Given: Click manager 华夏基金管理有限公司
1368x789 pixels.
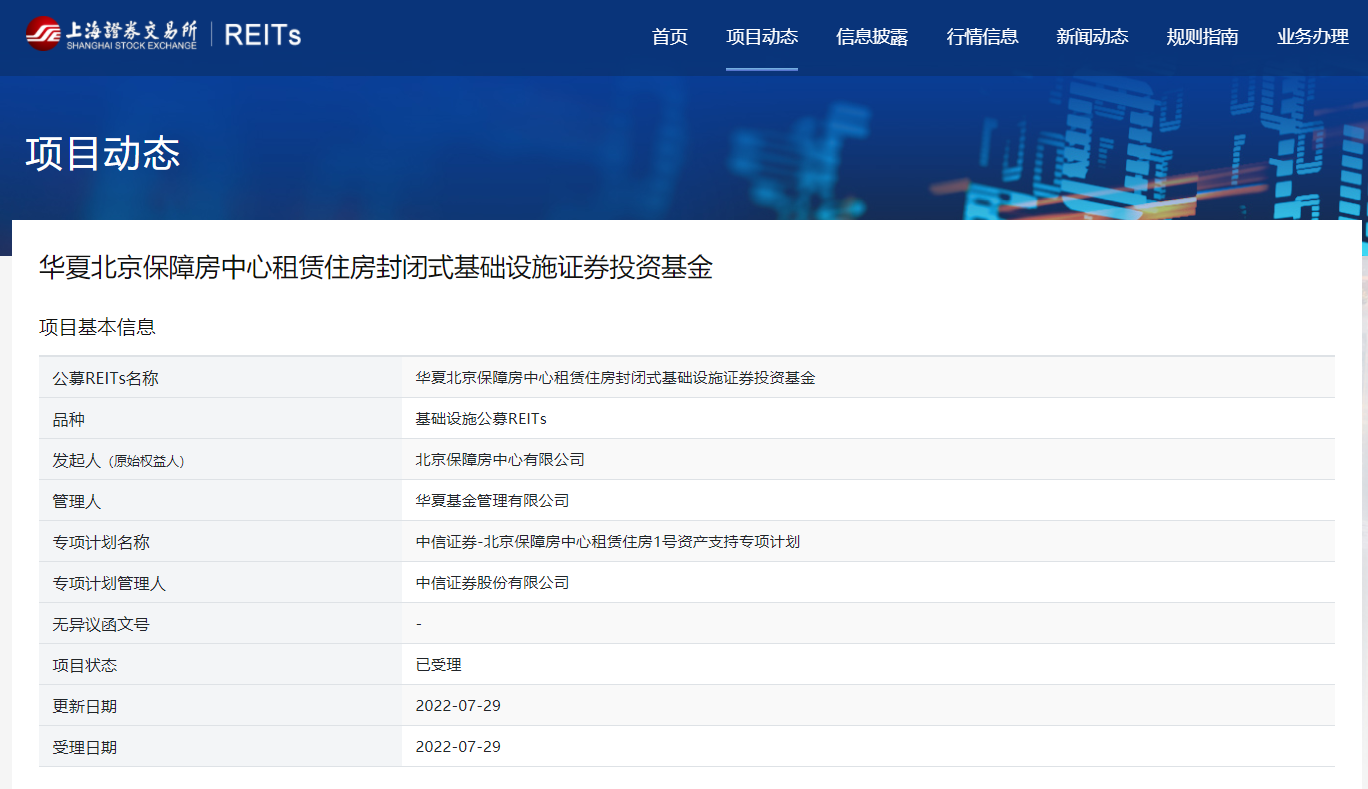Looking at the screenshot, I should pos(492,501).
